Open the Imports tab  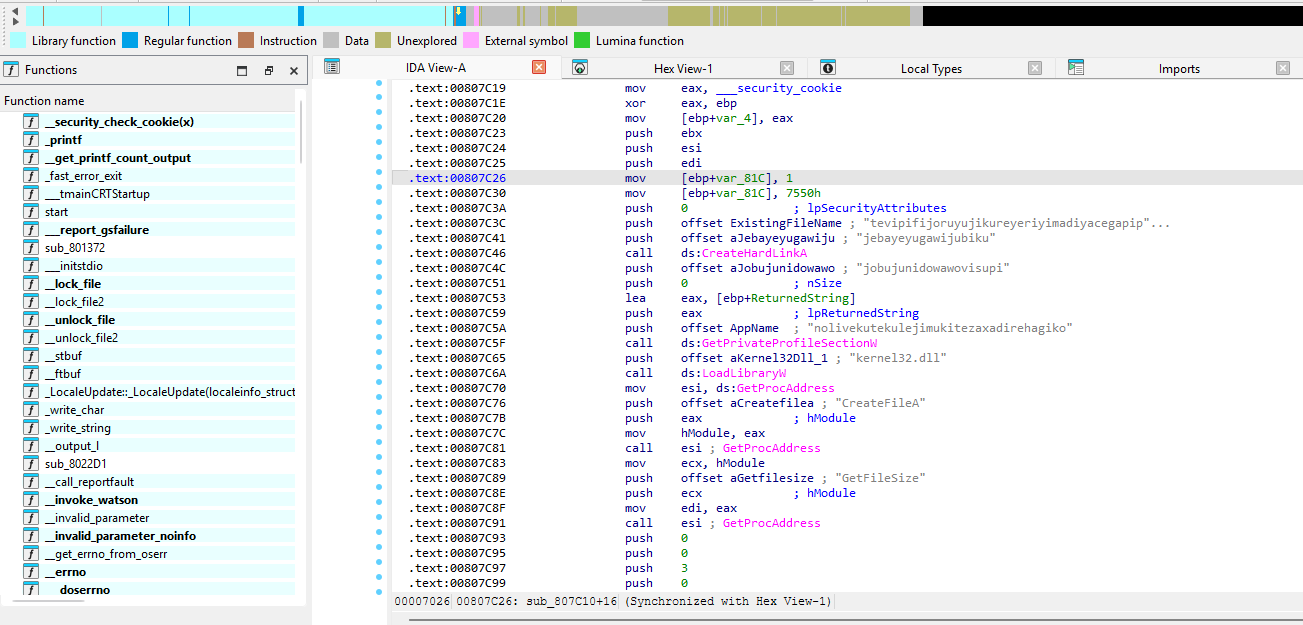[1179, 68]
